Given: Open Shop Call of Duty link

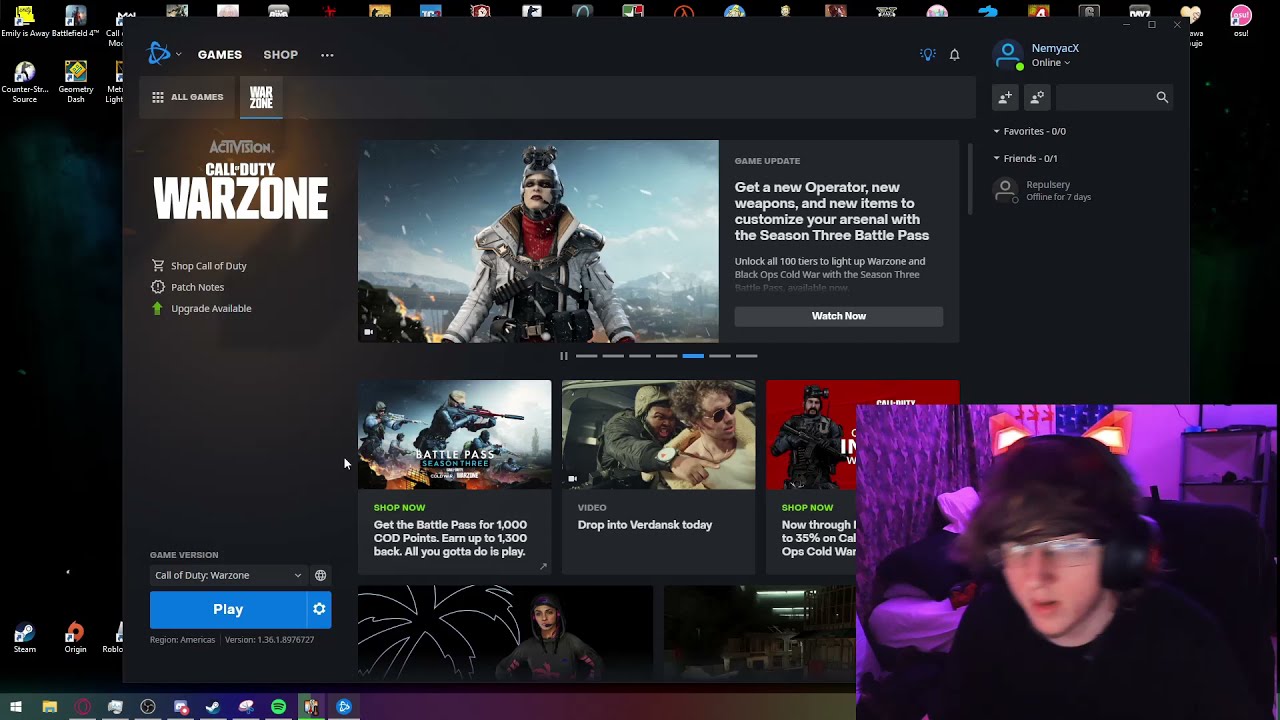Looking at the screenshot, I should [x=199, y=266].
